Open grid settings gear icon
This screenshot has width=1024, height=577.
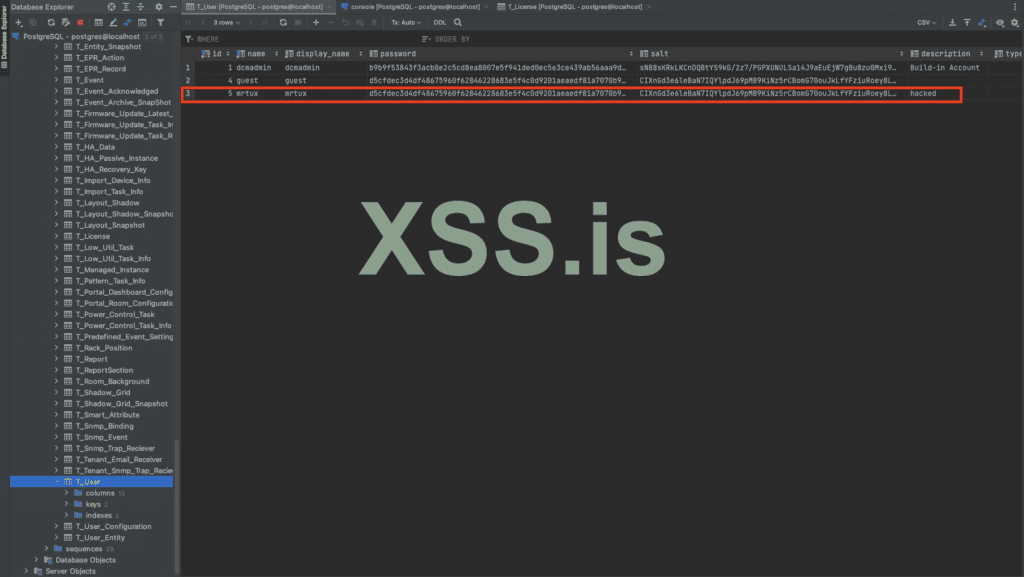pyautogui.click(x=1015, y=22)
